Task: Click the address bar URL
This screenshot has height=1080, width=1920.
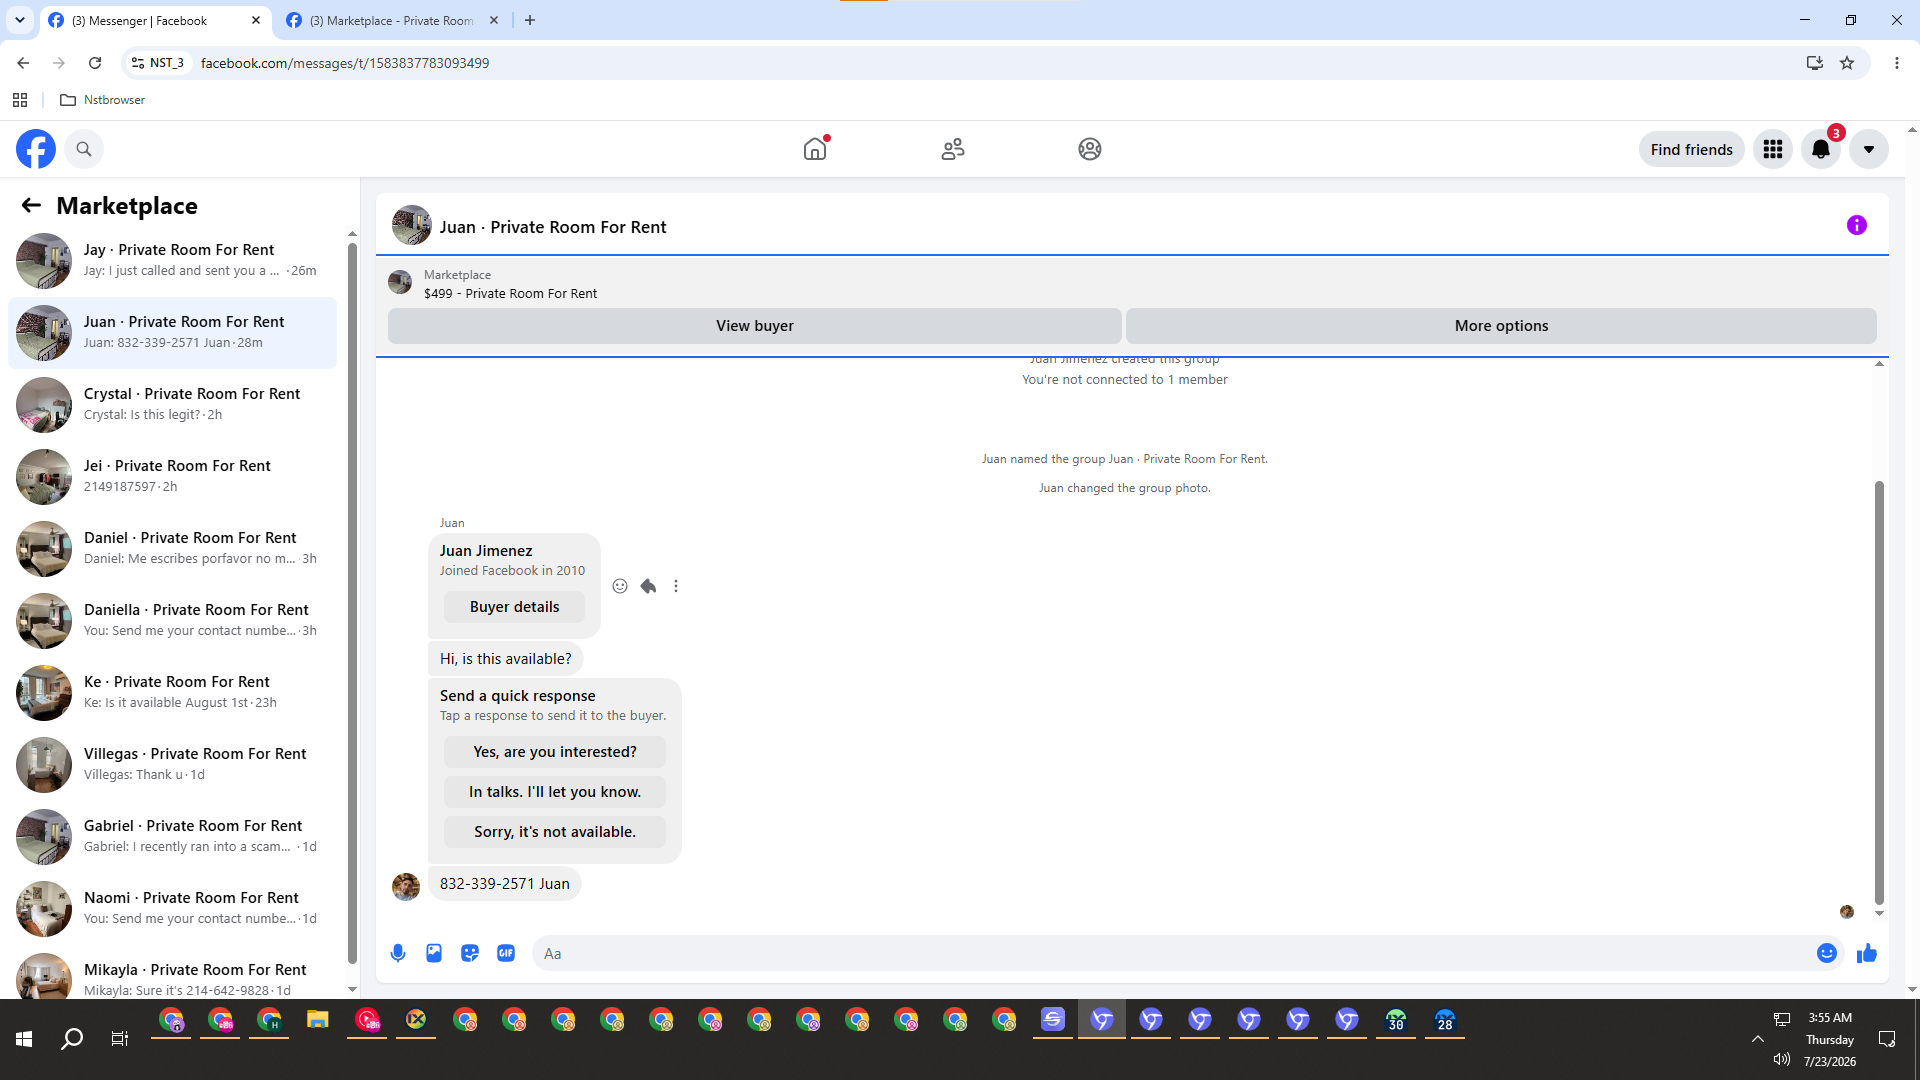Action: click(345, 63)
